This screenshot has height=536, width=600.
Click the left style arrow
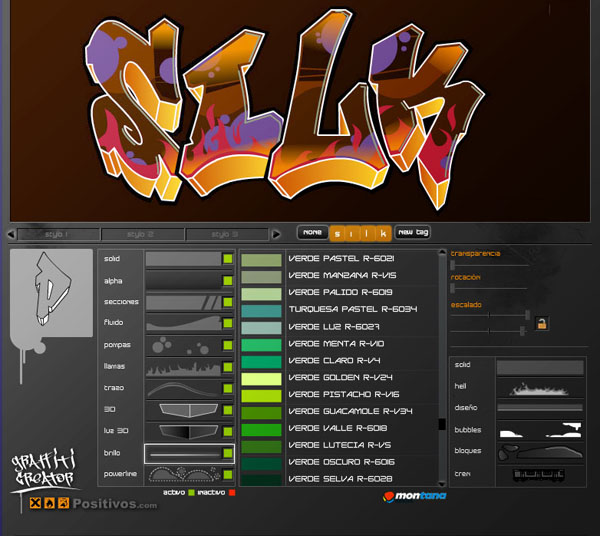11,234
